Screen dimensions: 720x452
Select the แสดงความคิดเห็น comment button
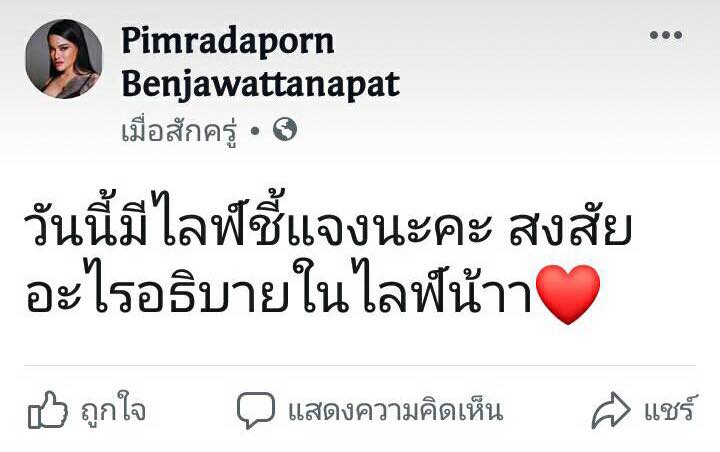(x=395, y=410)
